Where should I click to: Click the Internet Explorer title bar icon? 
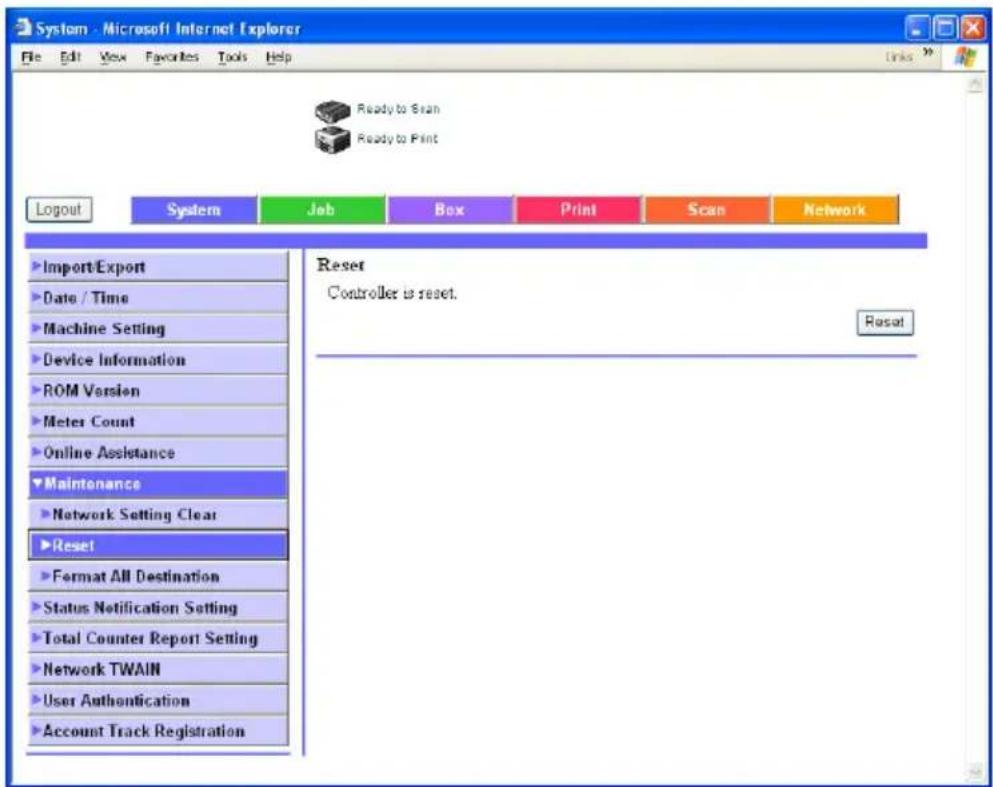(24, 28)
